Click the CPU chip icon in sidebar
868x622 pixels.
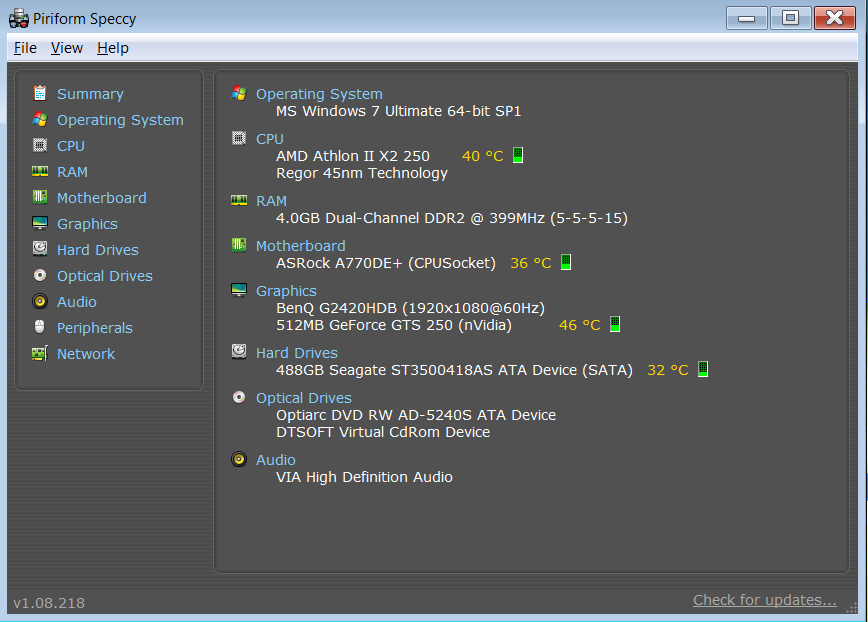[x=40, y=145]
